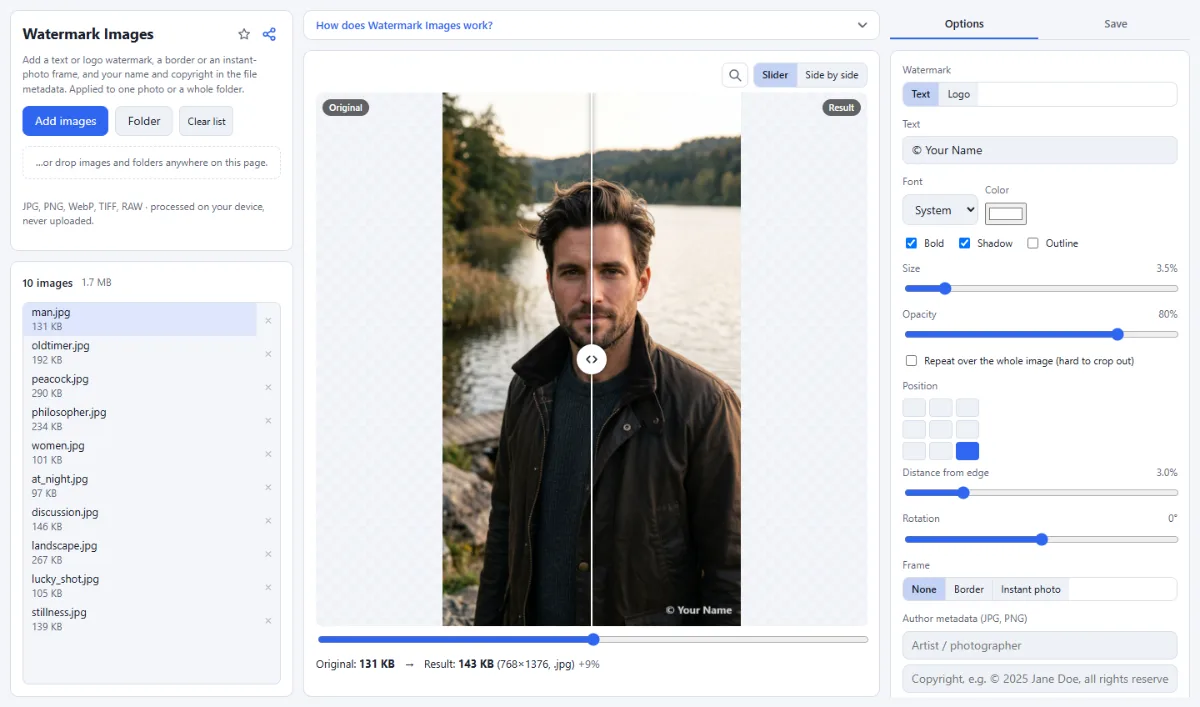
Task: Click the Folder button
Action: pos(144,121)
